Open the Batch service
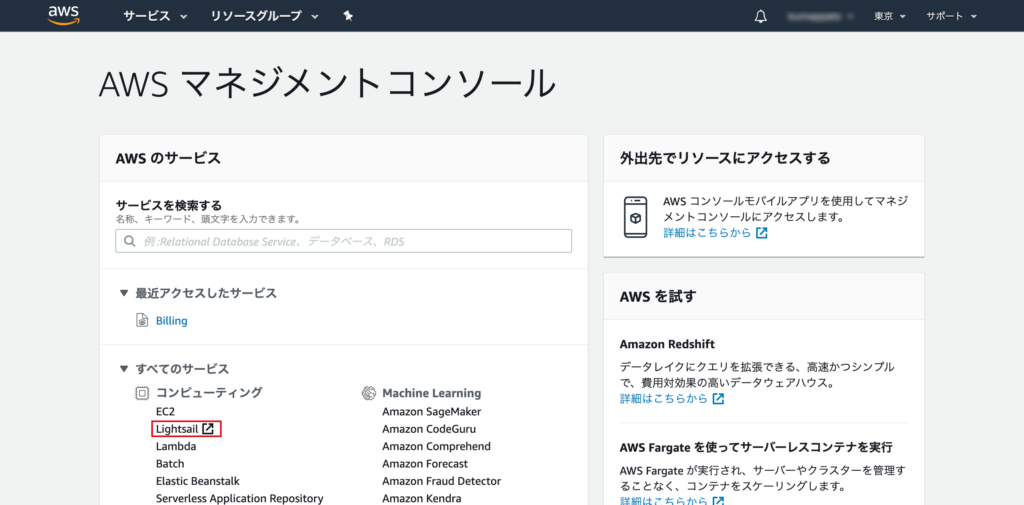 coord(170,464)
